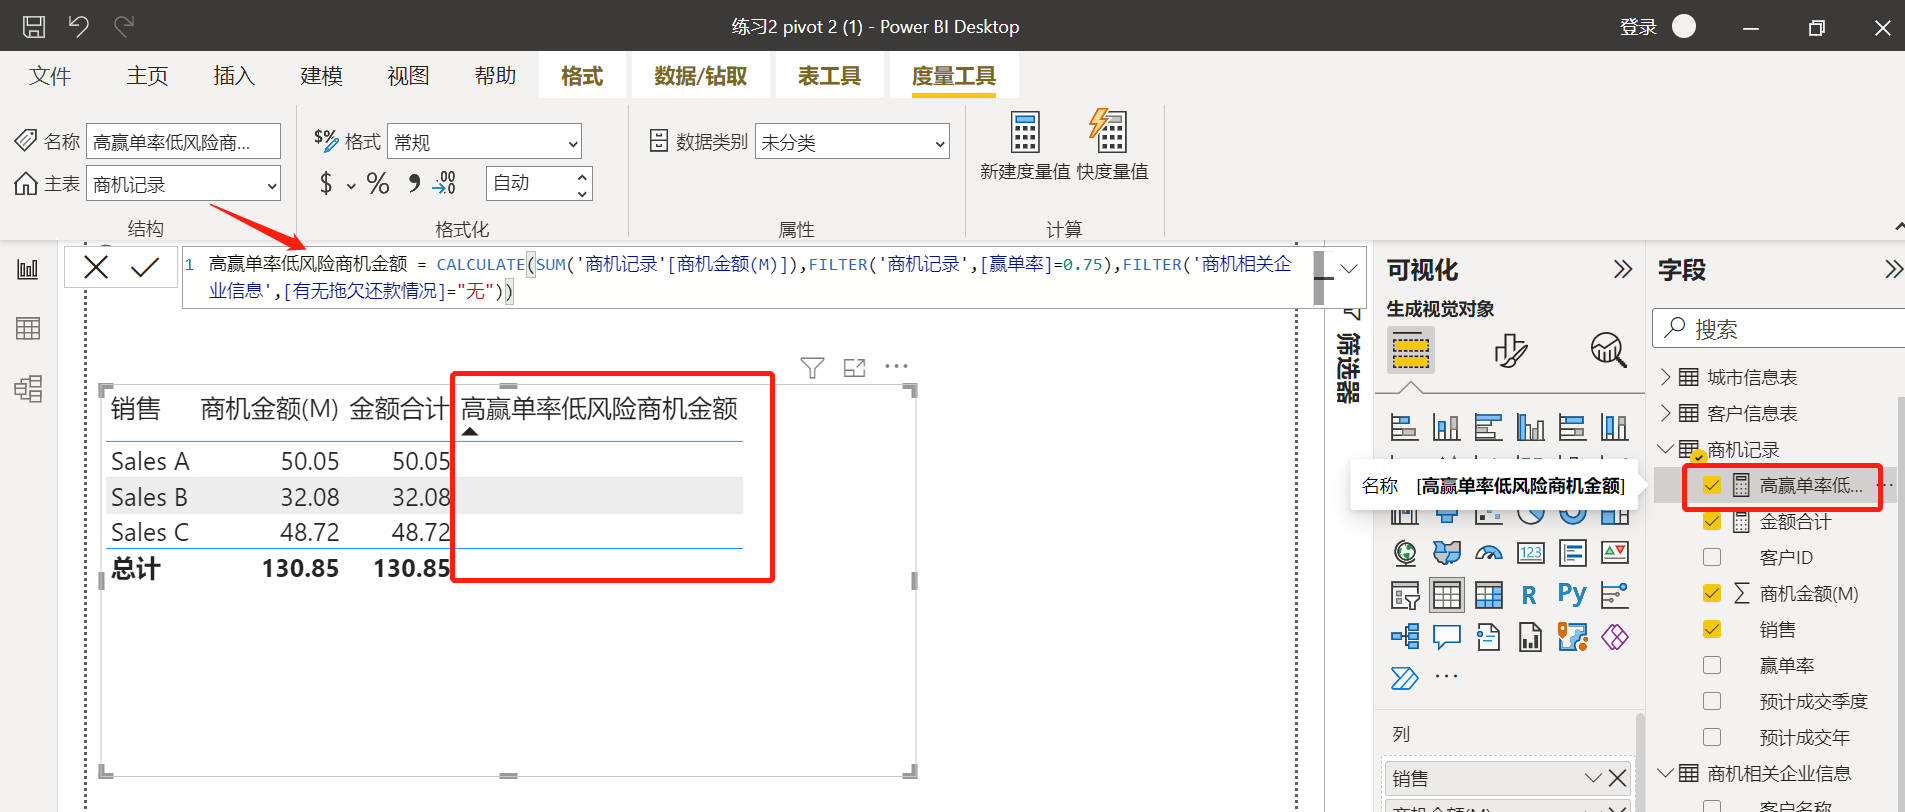Remove 销售 field from 列 well

[x=1617, y=778]
